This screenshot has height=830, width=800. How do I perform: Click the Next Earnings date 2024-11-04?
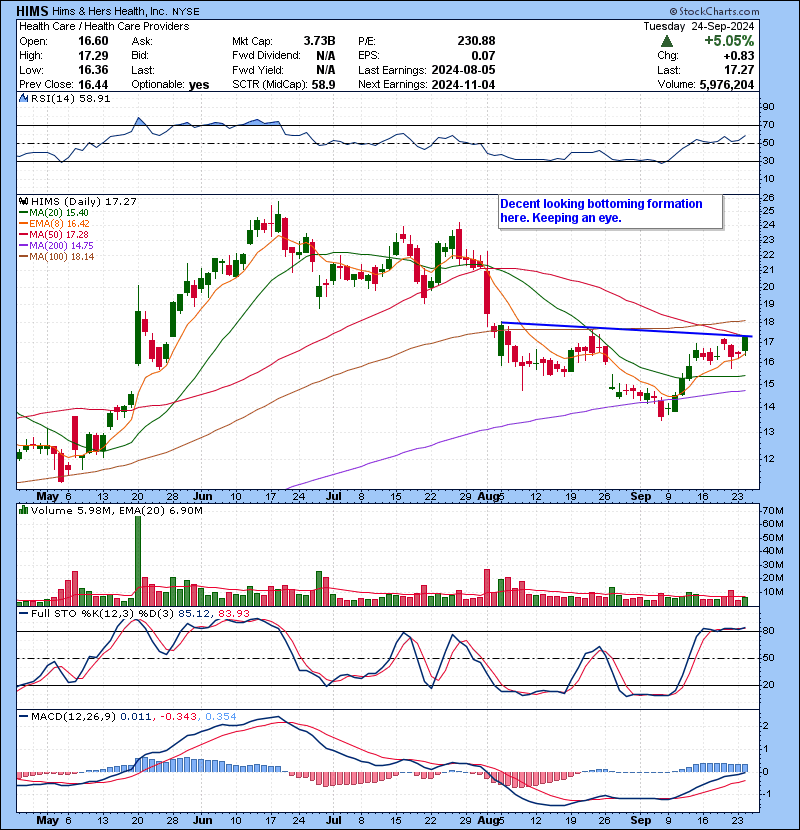pyautogui.click(x=463, y=85)
